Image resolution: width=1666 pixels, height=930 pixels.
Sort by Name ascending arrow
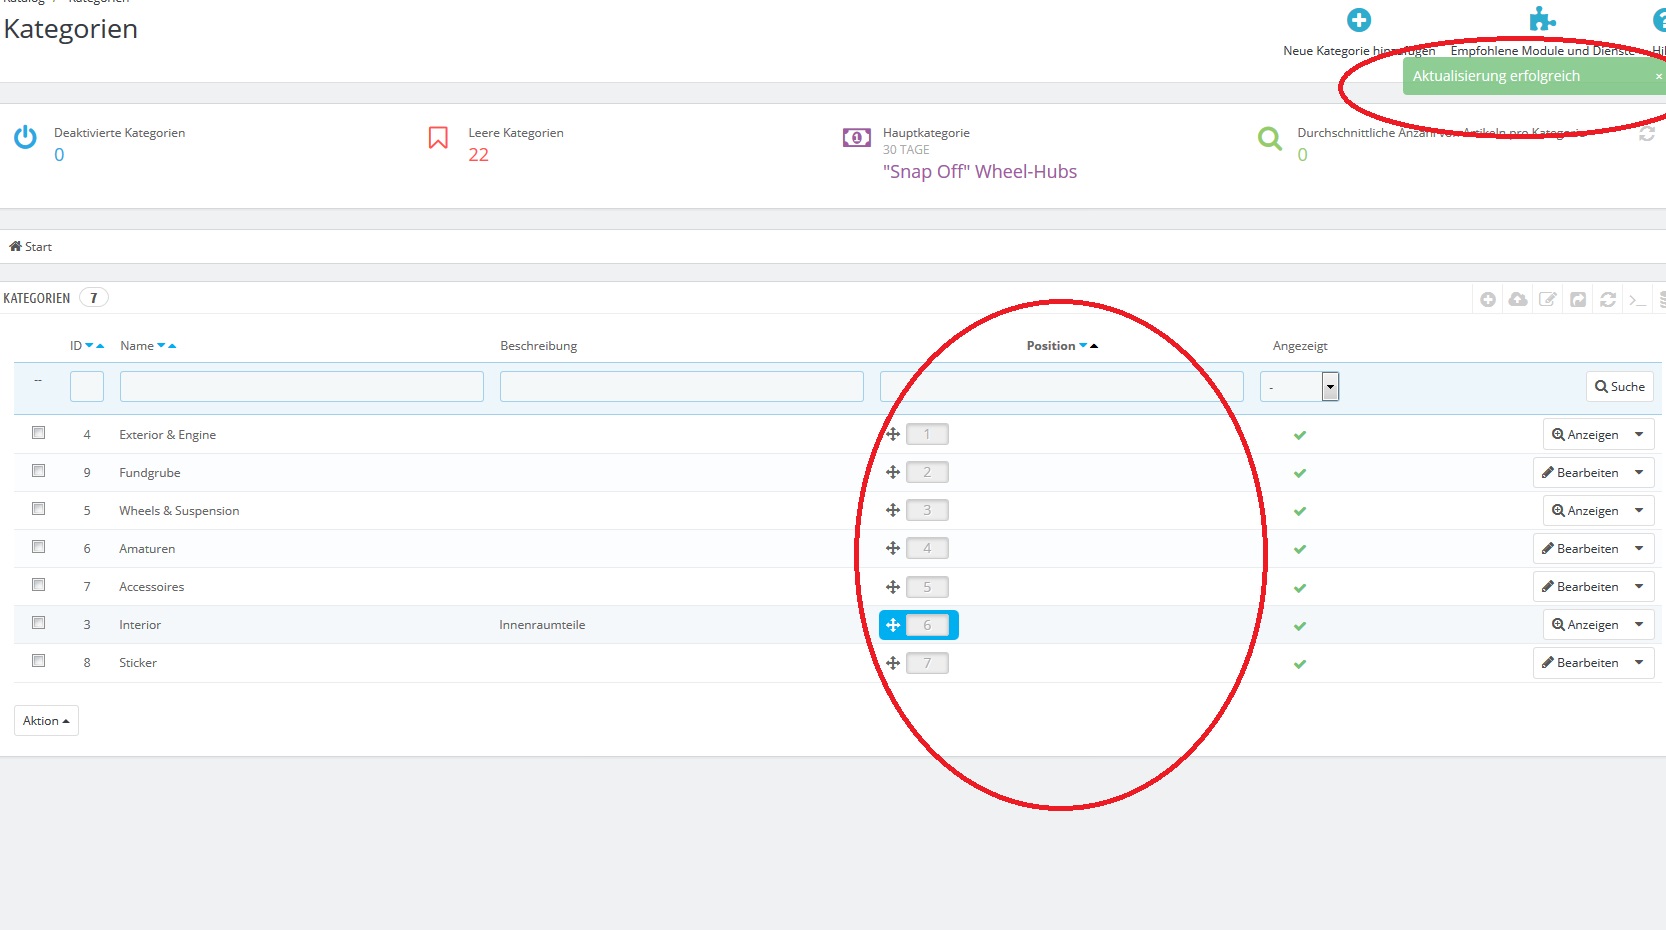pyautogui.click(x=172, y=345)
